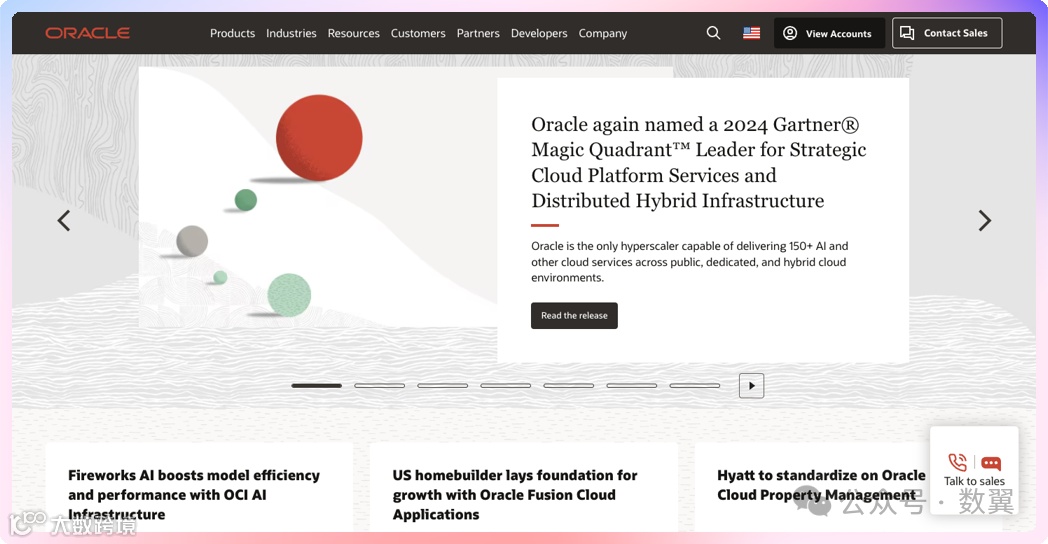Click the Talk to sales label
The image size is (1048, 544).
point(974,481)
